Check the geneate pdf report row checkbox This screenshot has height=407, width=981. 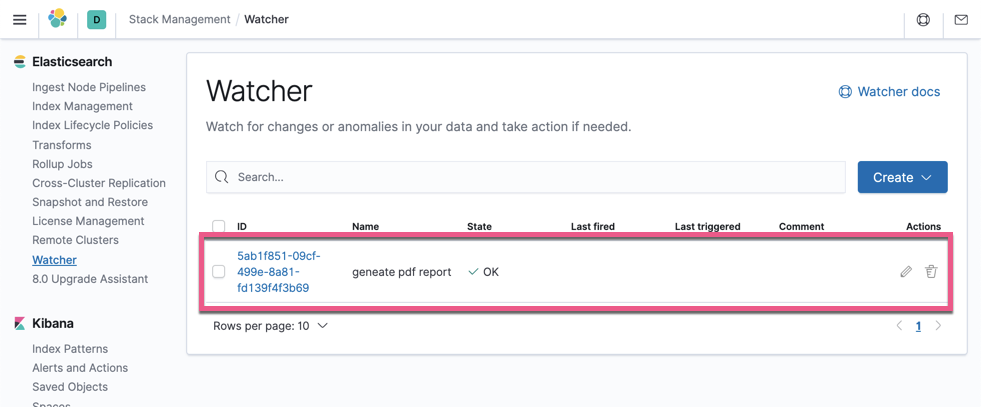tap(218, 271)
